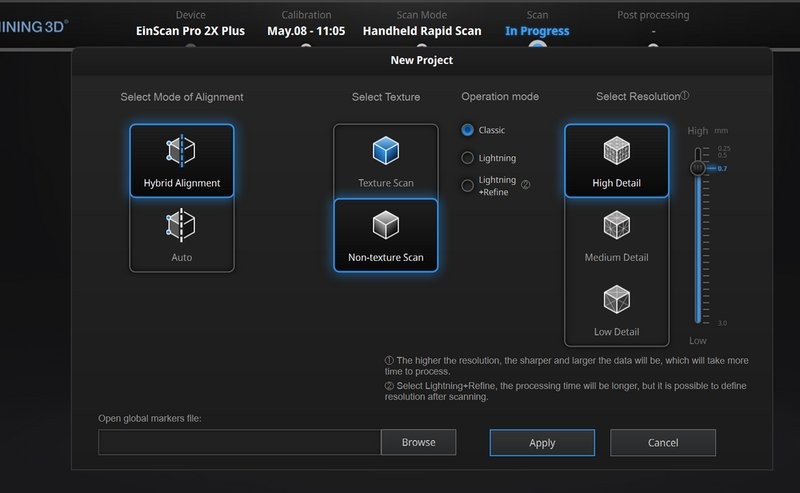Image resolution: width=800 pixels, height=493 pixels.
Task: Switch to the Scan Mode step
Action: coord(422,30)
